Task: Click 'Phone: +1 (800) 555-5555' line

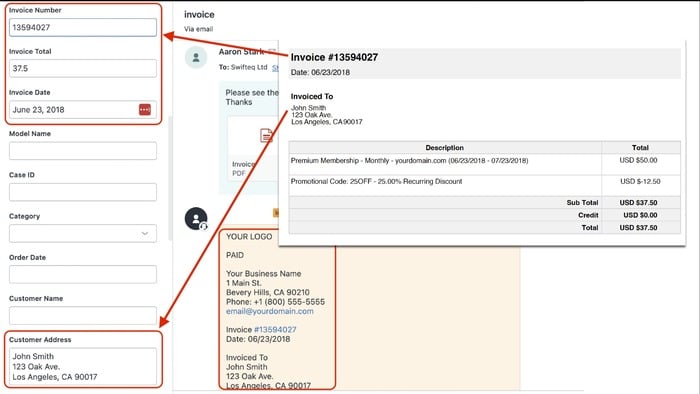Action: pyautogui.click(x=275, y=302)
